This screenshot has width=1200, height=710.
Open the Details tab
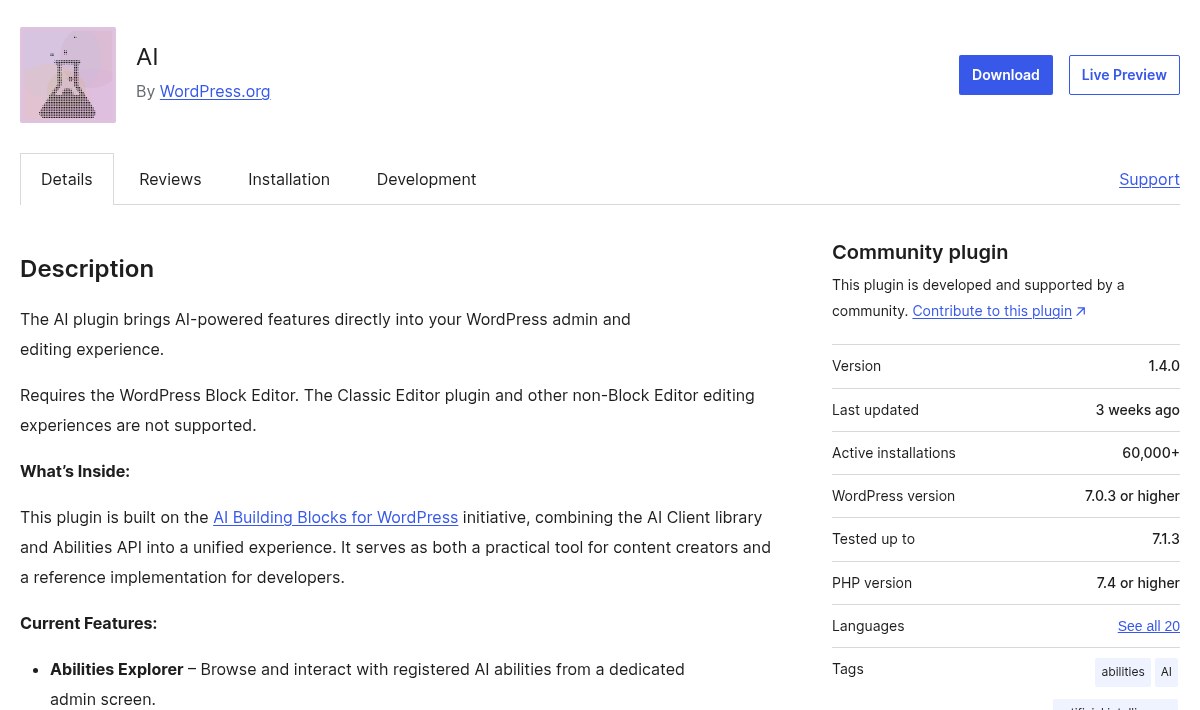pyautogui.click(x=67, y=179)
